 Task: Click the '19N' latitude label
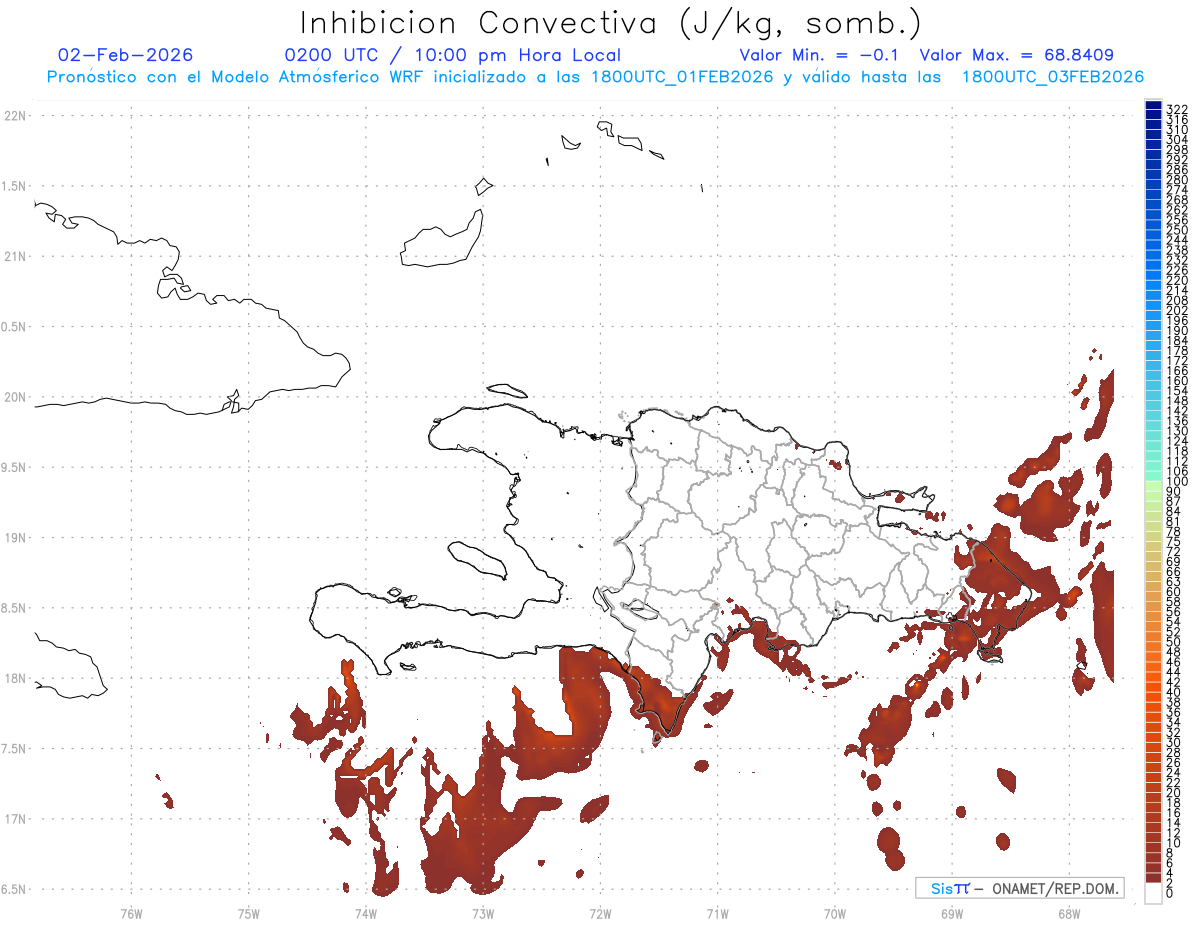point(14,537)
